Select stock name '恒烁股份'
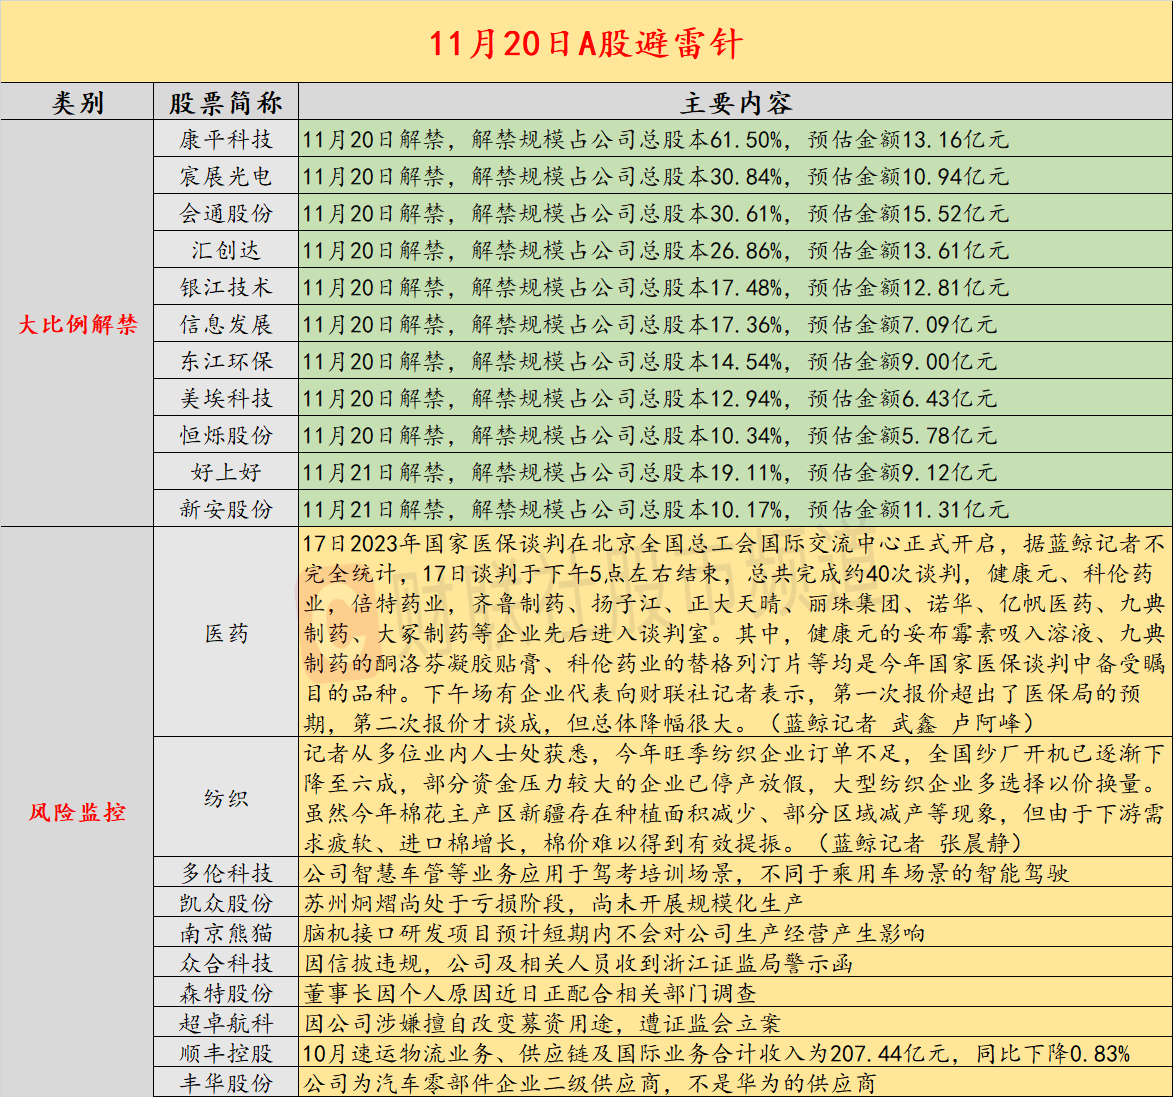The width and height of the screenshot is (1173, 1097). coord(226,435)
